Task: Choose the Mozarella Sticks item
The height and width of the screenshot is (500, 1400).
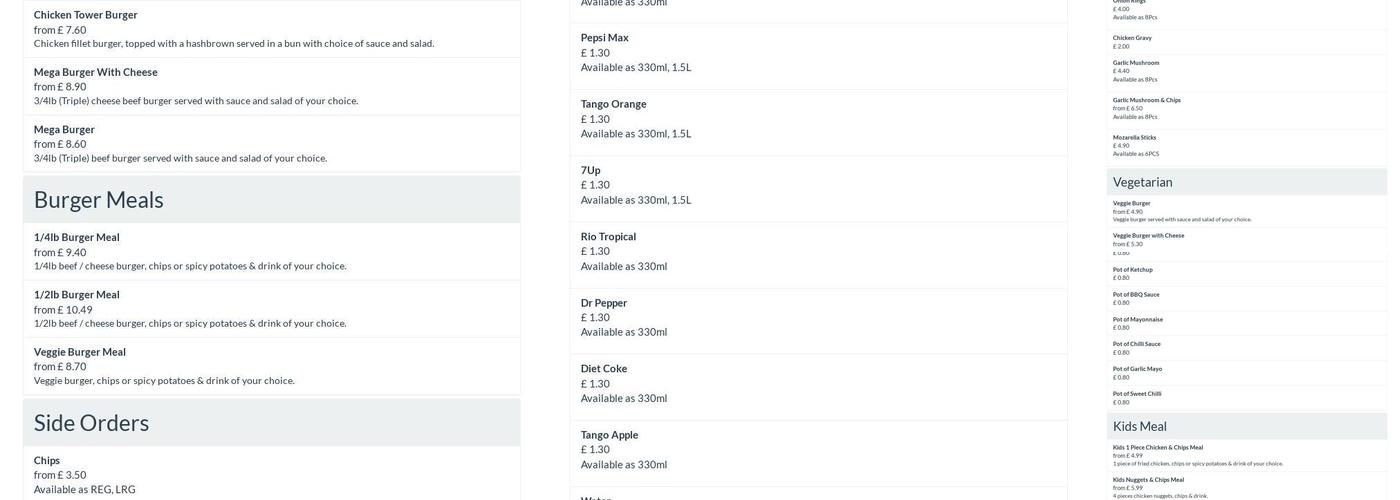Action: 1135,138
